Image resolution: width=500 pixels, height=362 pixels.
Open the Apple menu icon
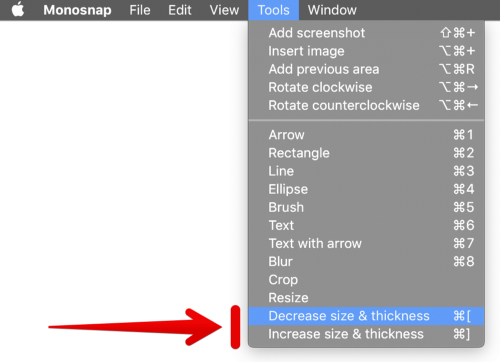pos(18,9)
